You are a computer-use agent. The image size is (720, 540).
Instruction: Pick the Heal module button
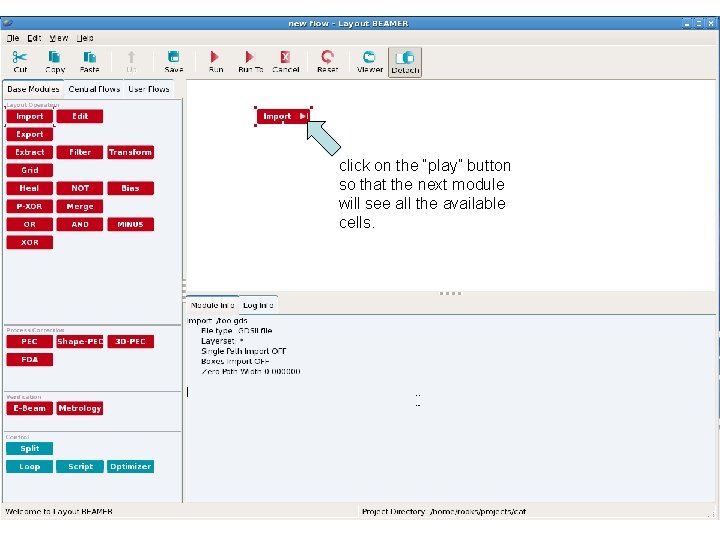click(x=30, y=188)
